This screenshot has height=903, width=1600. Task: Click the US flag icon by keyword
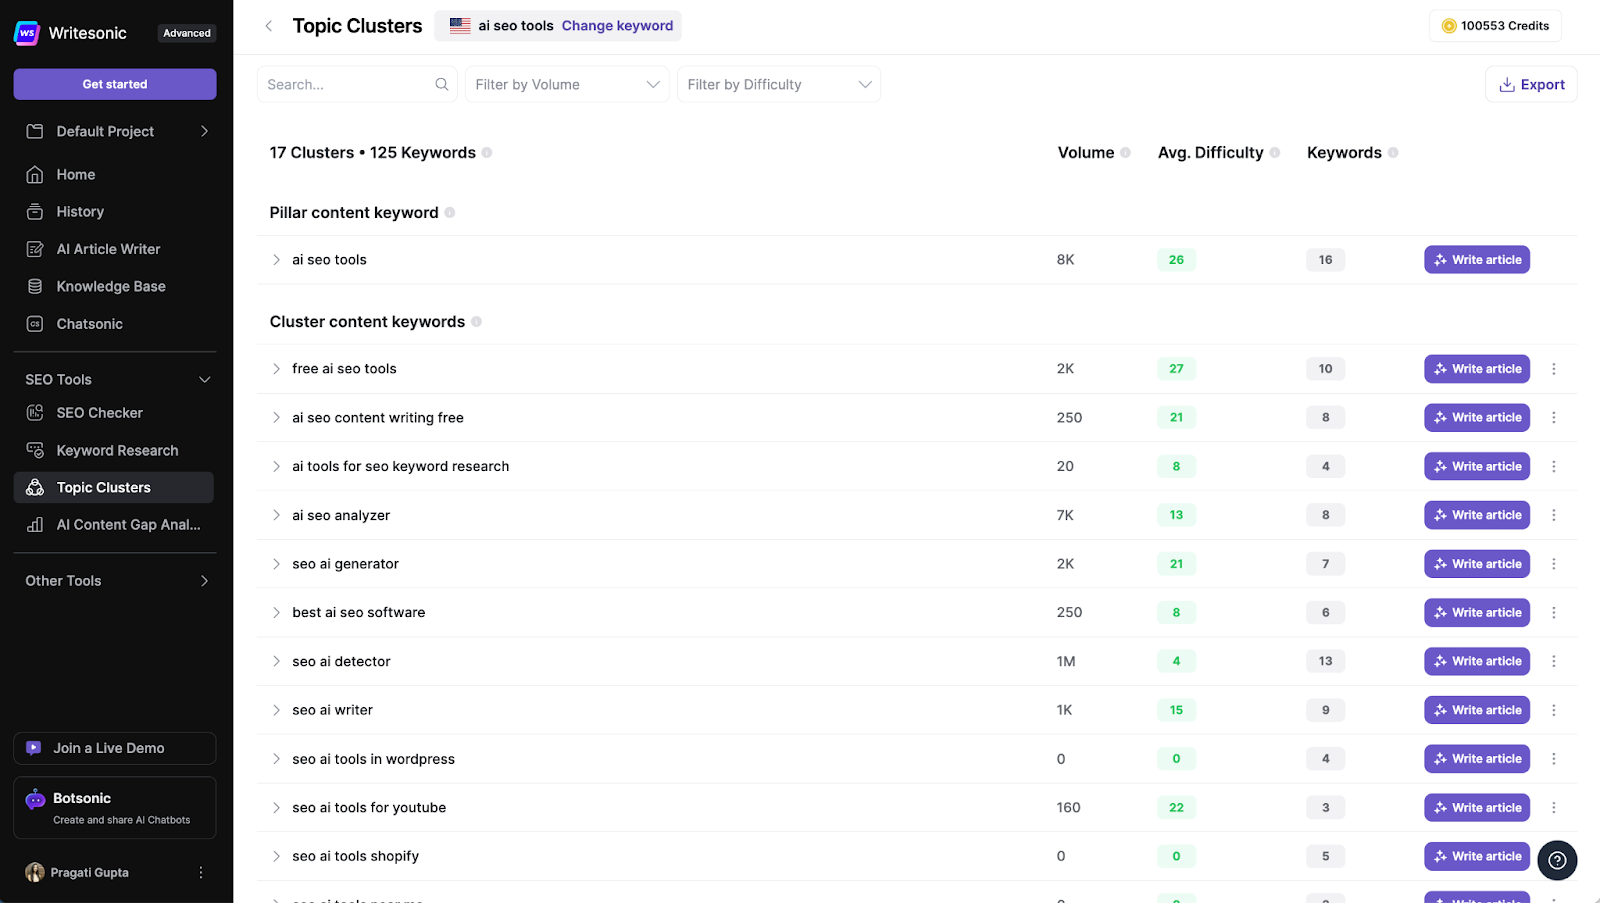460,26
